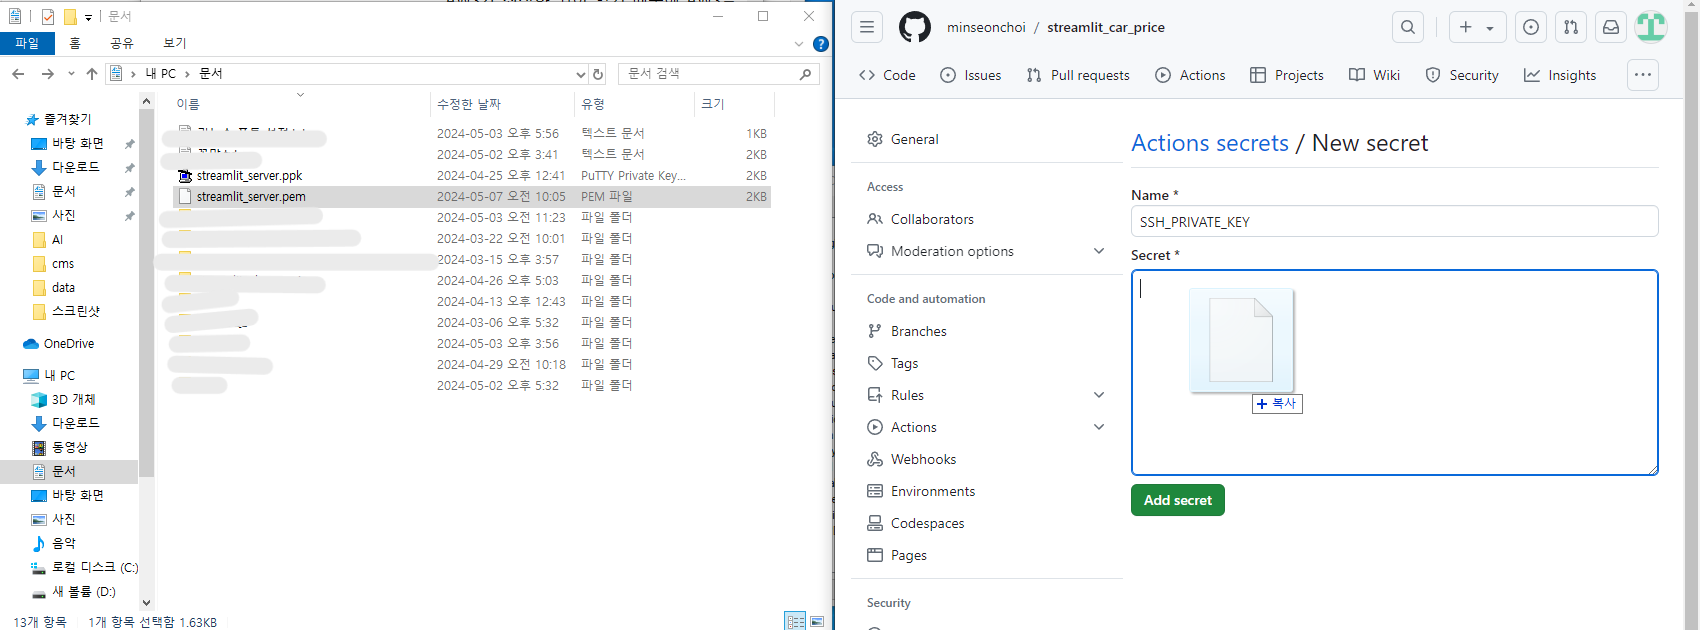Open the more repository tabs ellipsis
Image resolution: width=1700 pixels, height=630 pixels.
[x=1643, y=75]
